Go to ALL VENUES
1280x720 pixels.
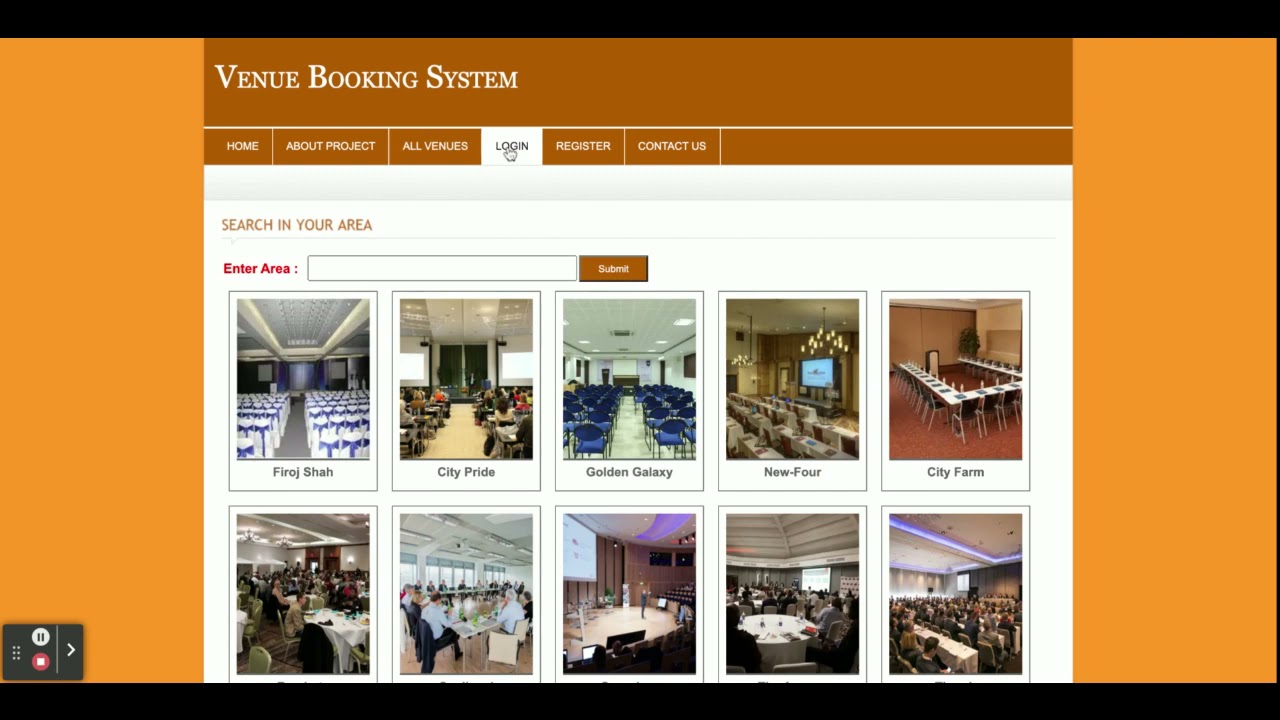click(x=435, y=146)
